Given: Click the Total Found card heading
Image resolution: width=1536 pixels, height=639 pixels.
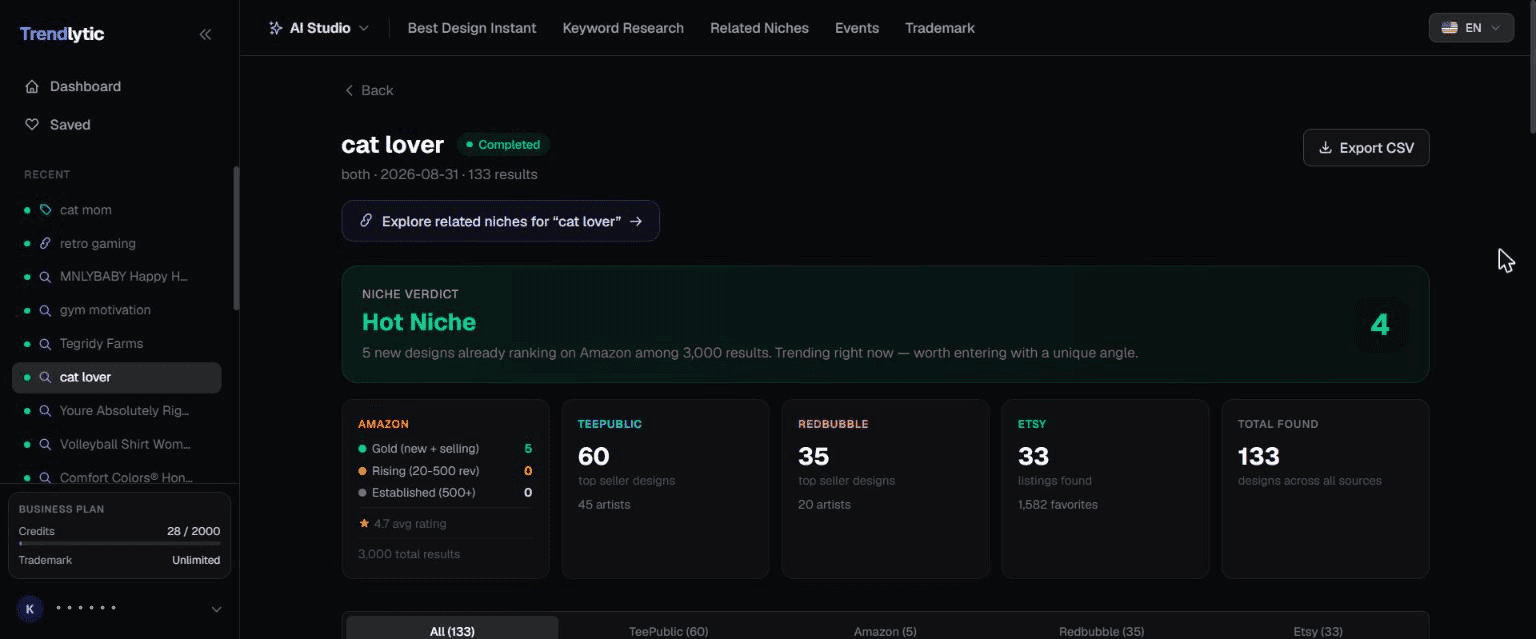Looking at the screenshot, I should pyautogui.click(x=1278, y=424).
